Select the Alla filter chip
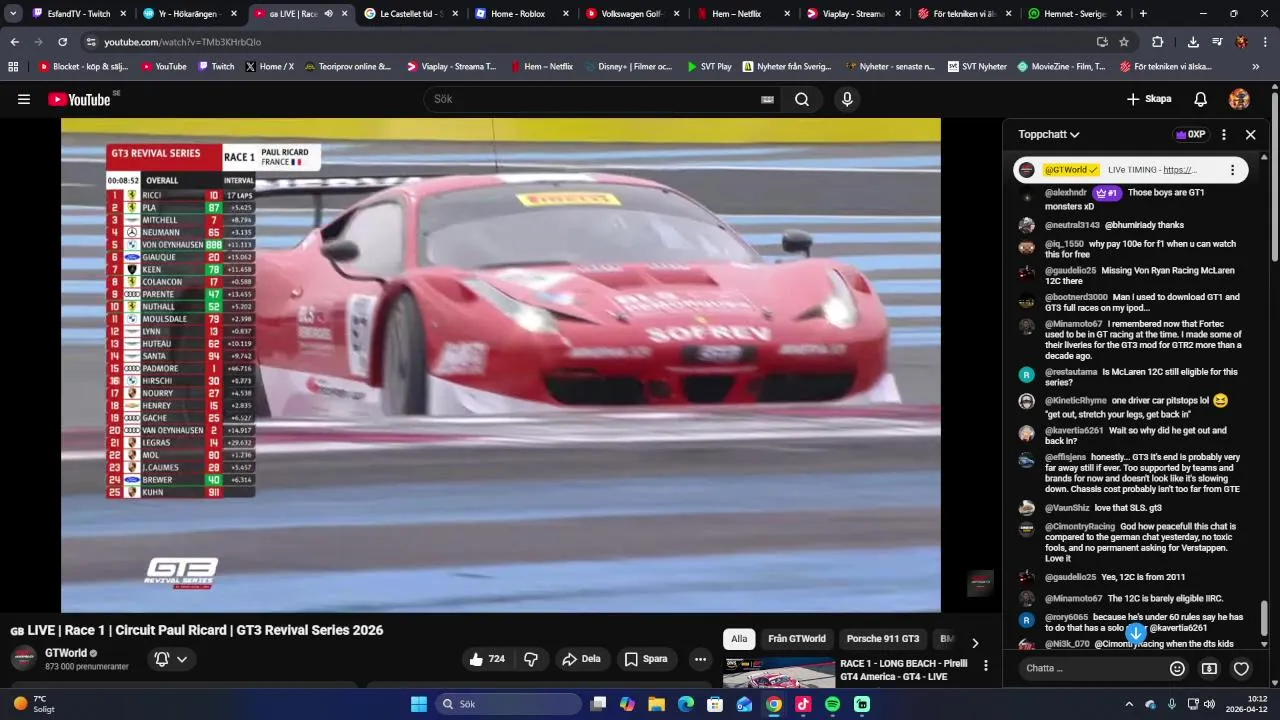Image resolution: width=1280 pixels, height=720 pixels. 739,639
